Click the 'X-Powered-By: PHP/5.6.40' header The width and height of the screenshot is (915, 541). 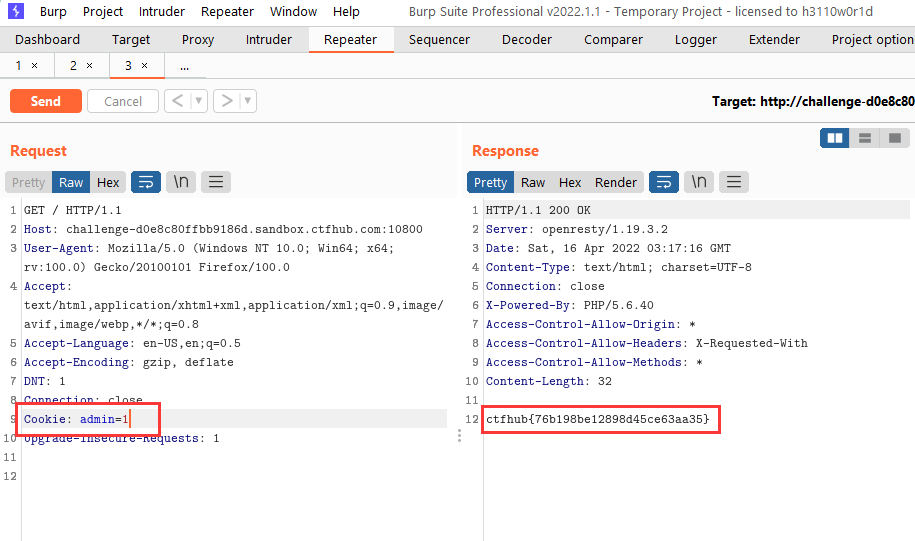[x=570, y=305]
